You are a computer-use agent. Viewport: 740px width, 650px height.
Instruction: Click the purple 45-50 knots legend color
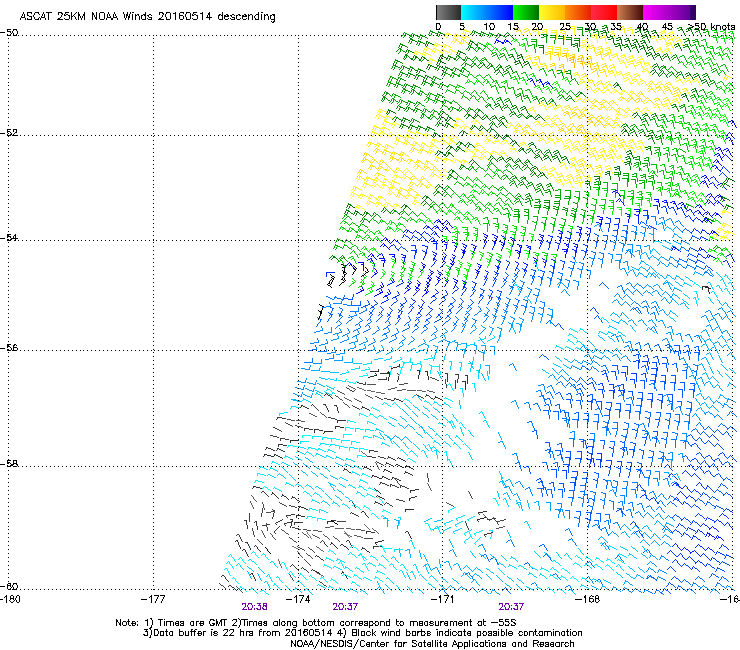tap(681, 12)
